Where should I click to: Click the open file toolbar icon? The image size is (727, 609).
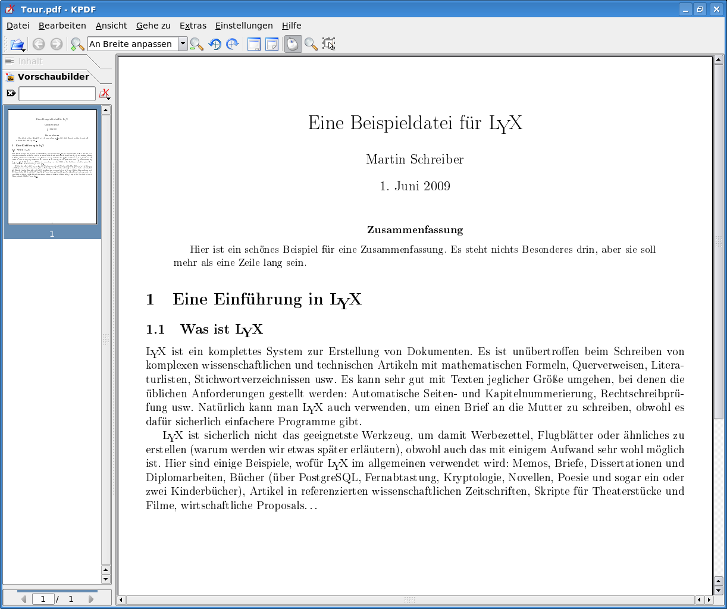[x=17, y=44]
